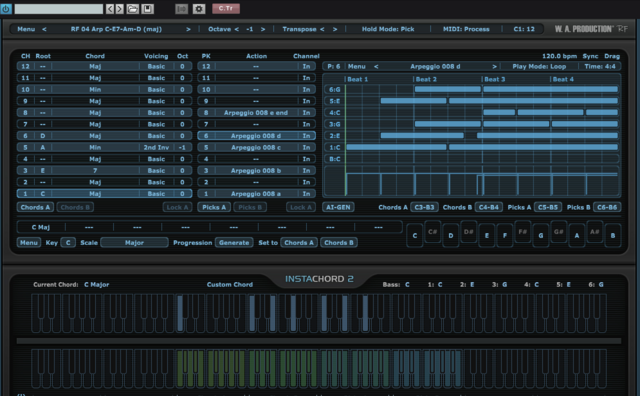Viewport: 640px width, 396px height.
Task: Generate a chord progression
Action: click(234, 242)
